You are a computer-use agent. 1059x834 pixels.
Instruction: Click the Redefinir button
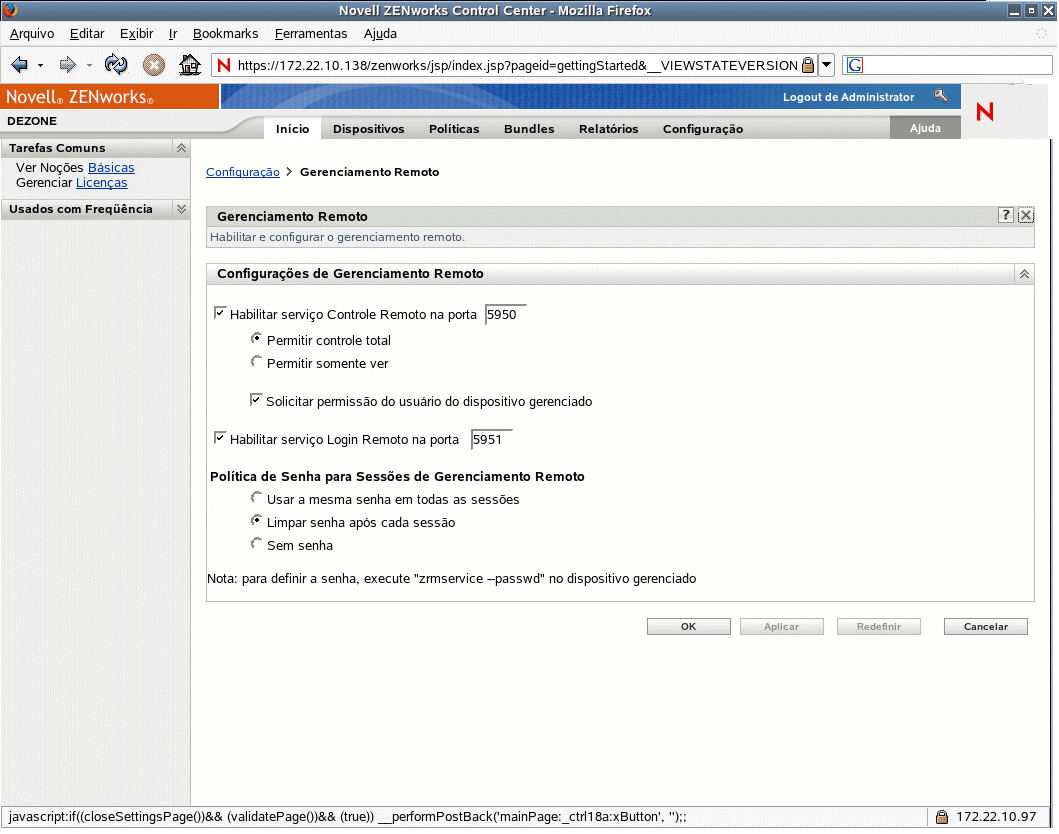[879, 627]
